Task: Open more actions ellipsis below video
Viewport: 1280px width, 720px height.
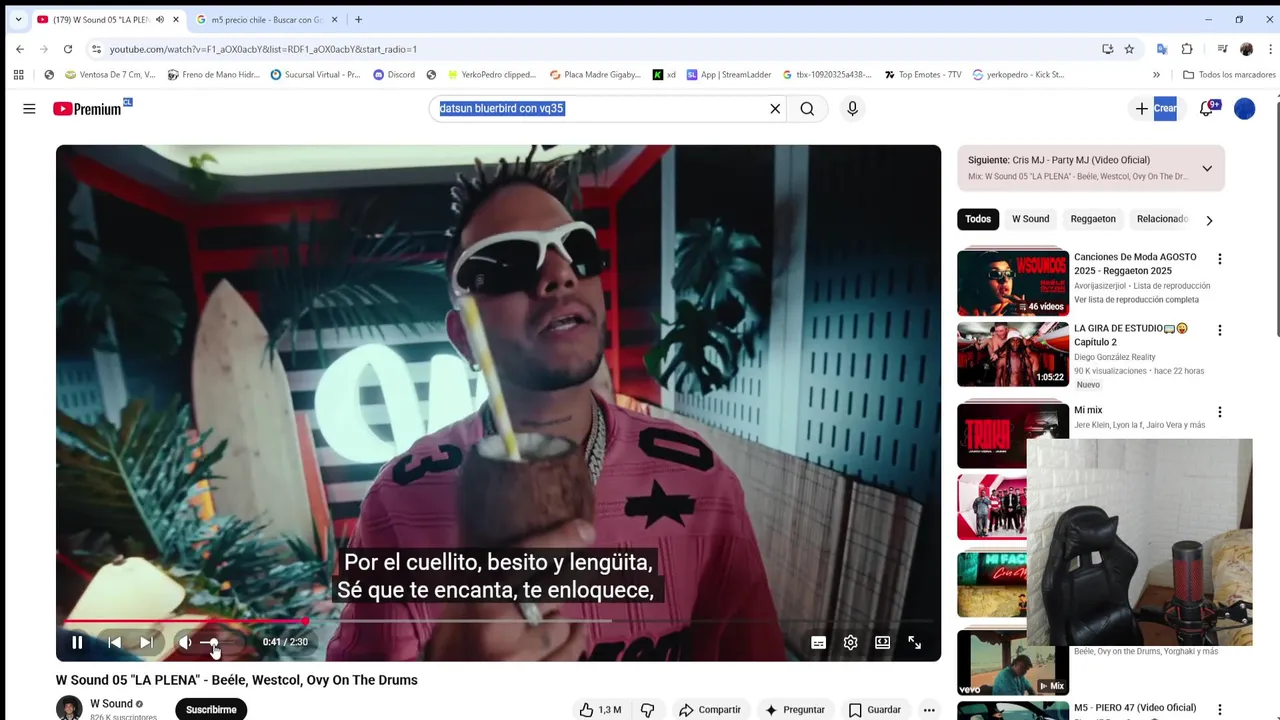Action: 929,709
